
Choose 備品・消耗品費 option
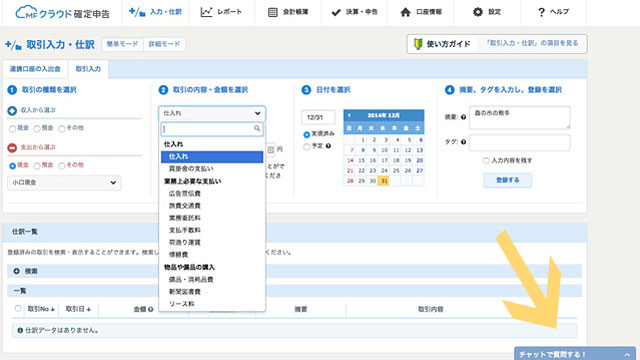(x=212, y=280)
